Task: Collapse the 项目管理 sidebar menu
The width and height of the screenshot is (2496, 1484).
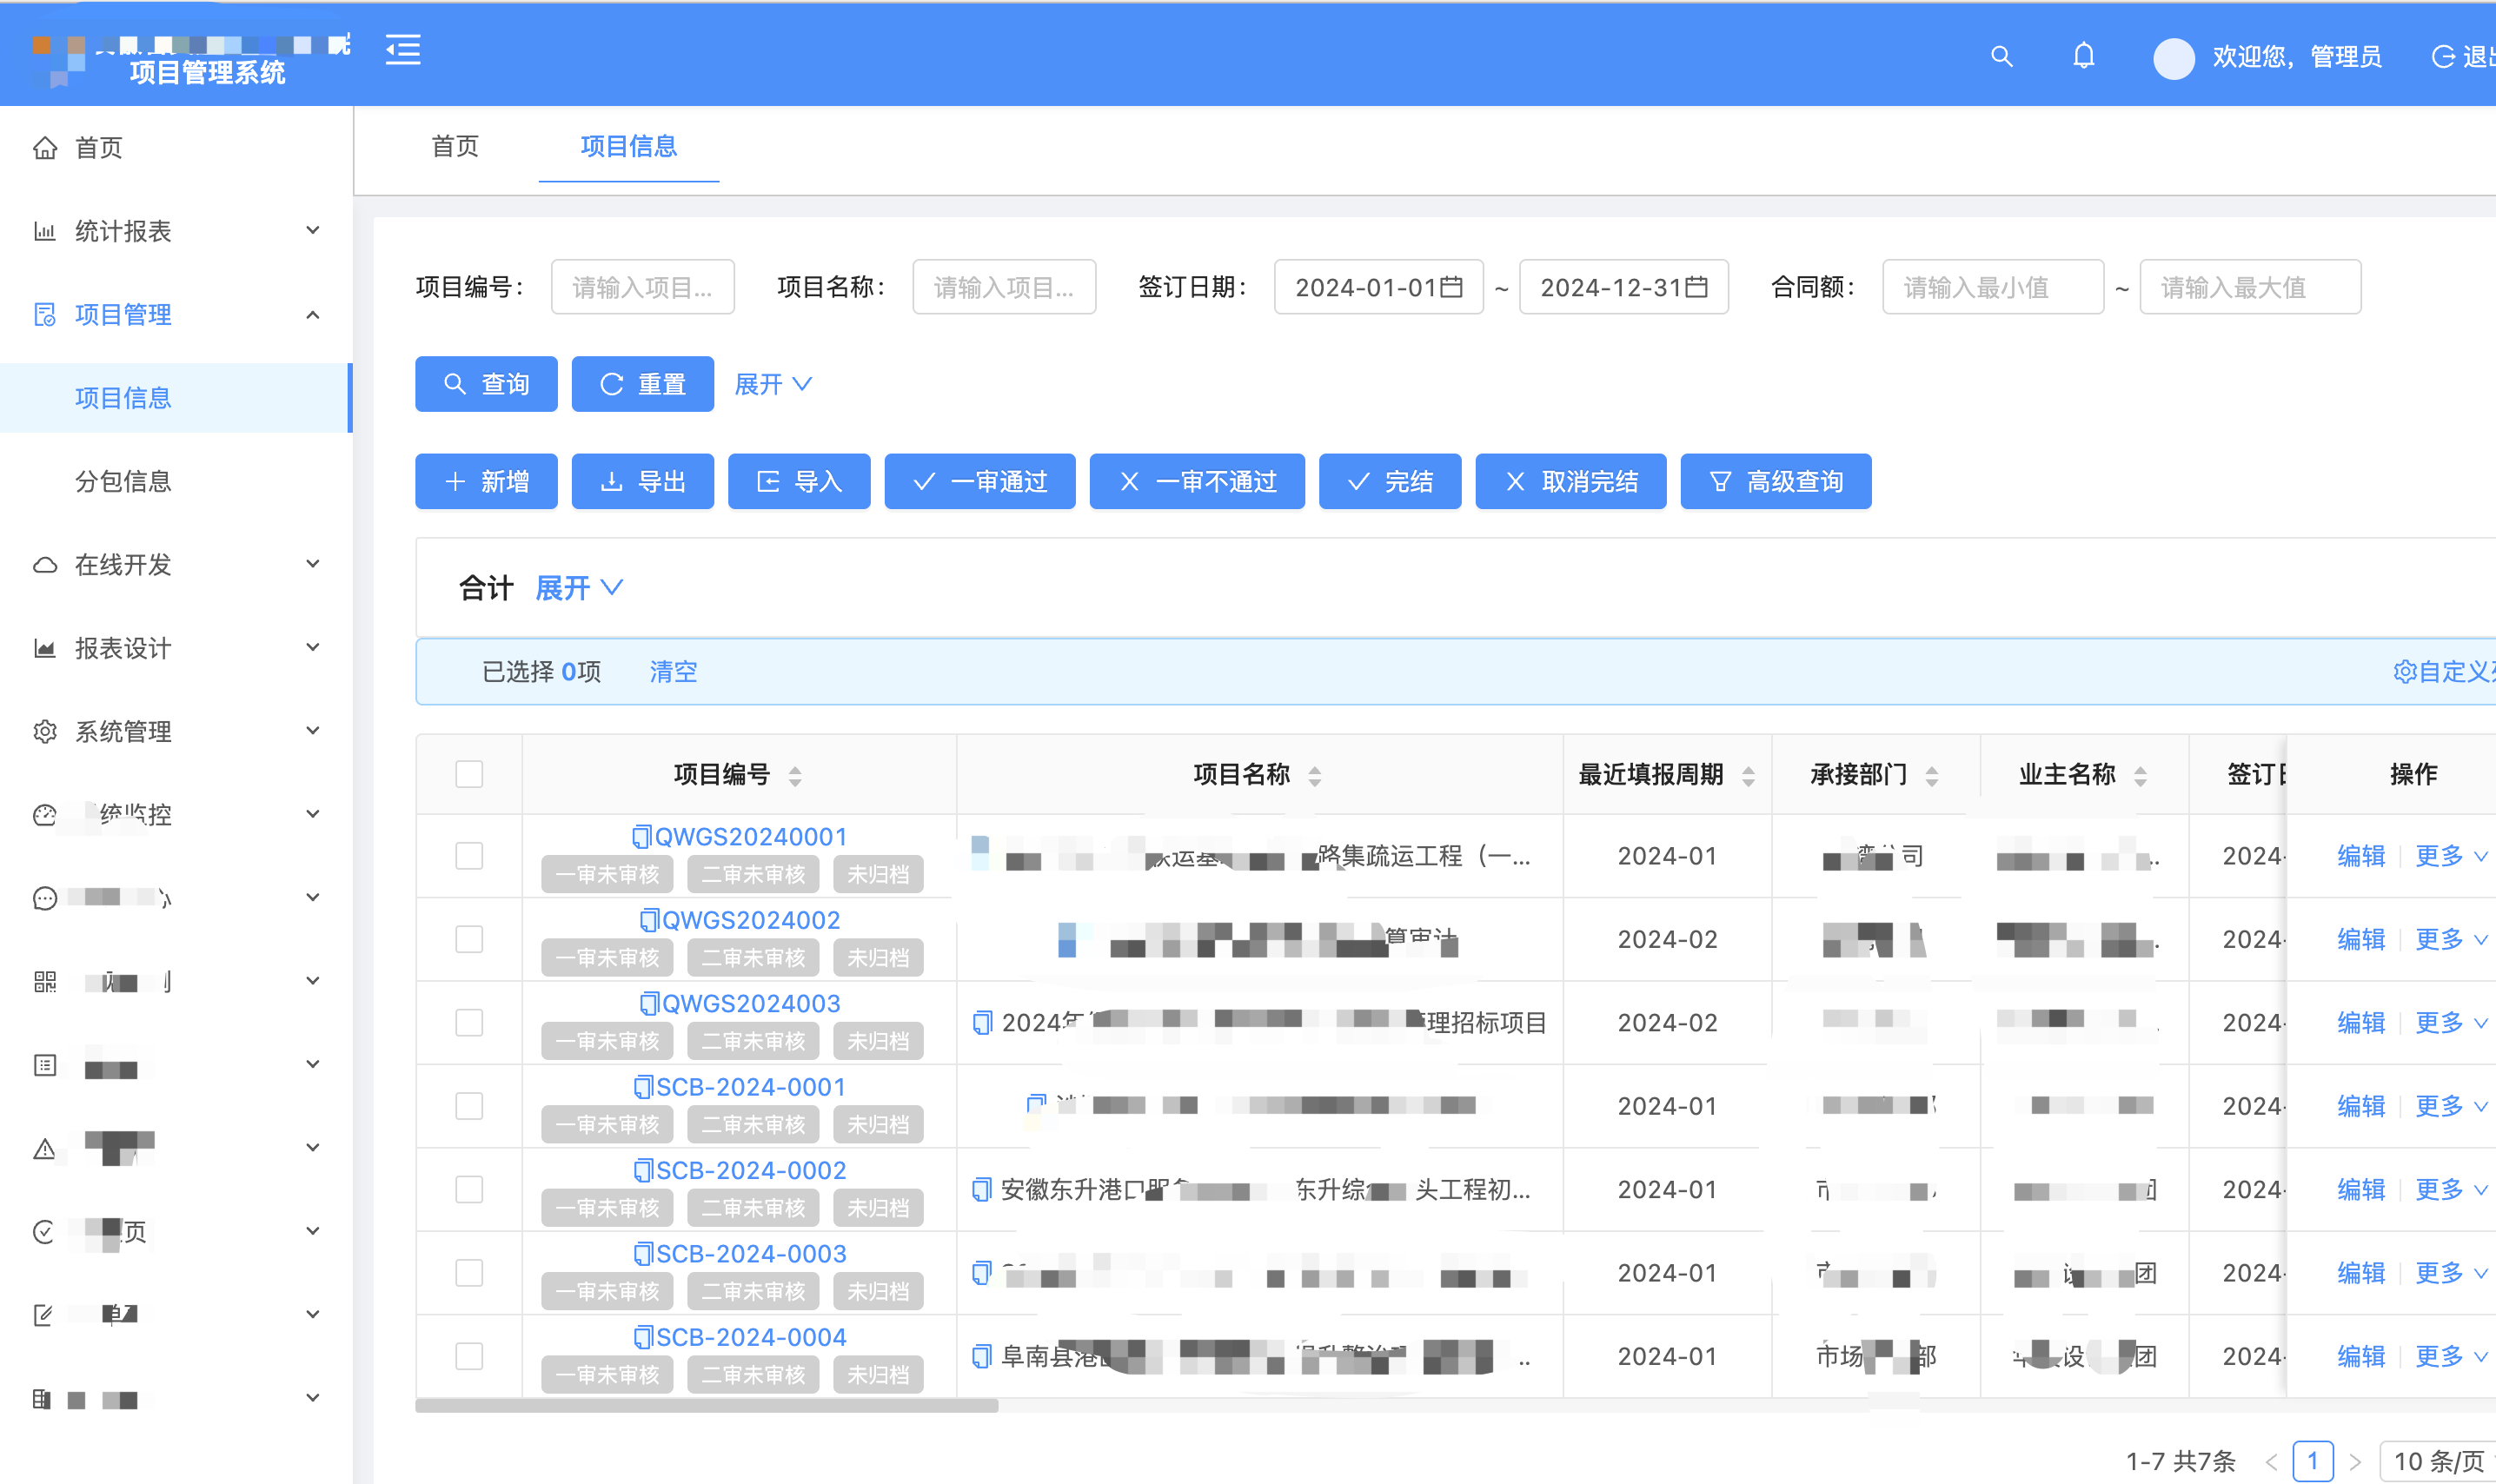Action: [312, 315]
